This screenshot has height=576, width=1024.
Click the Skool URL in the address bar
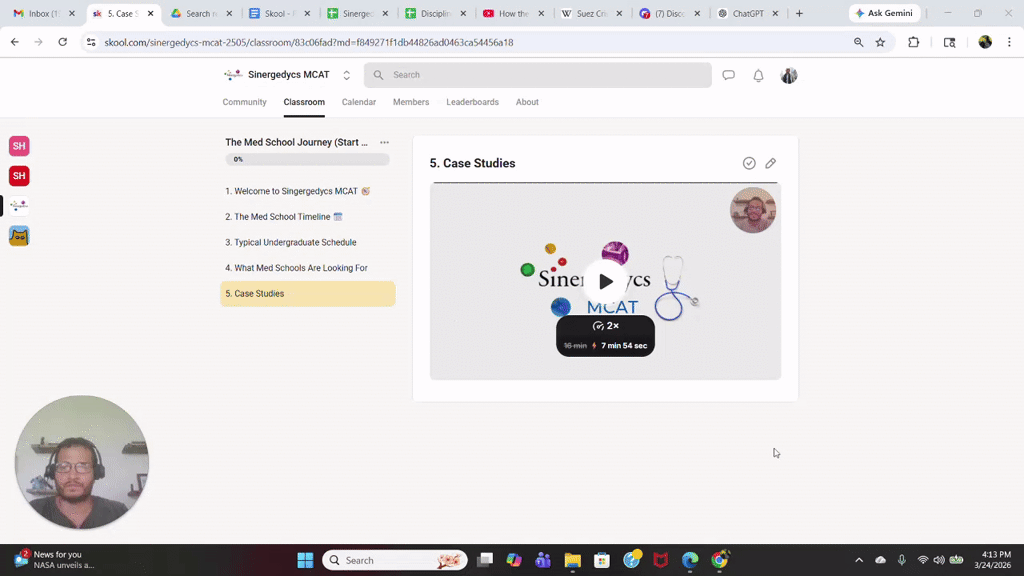click(x=309, y=42)
